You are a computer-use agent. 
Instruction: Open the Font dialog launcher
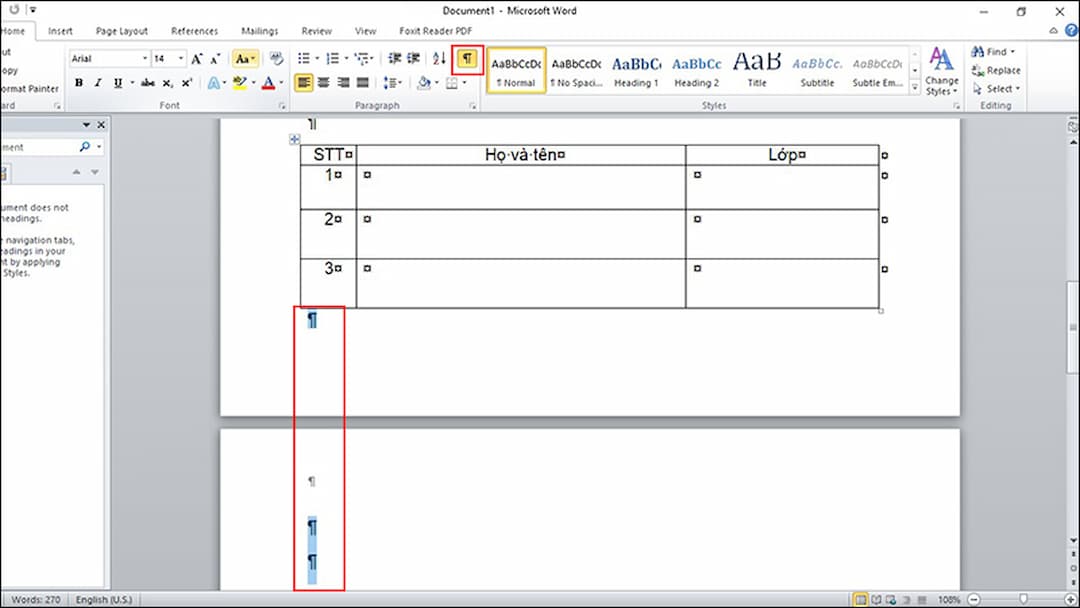tap(282, 106)
